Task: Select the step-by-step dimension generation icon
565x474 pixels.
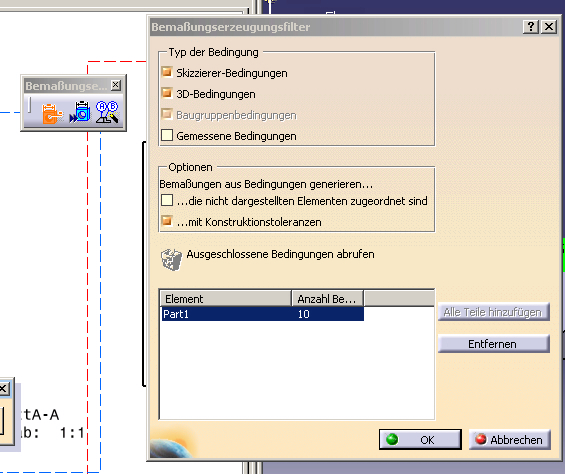Action: 80,111
